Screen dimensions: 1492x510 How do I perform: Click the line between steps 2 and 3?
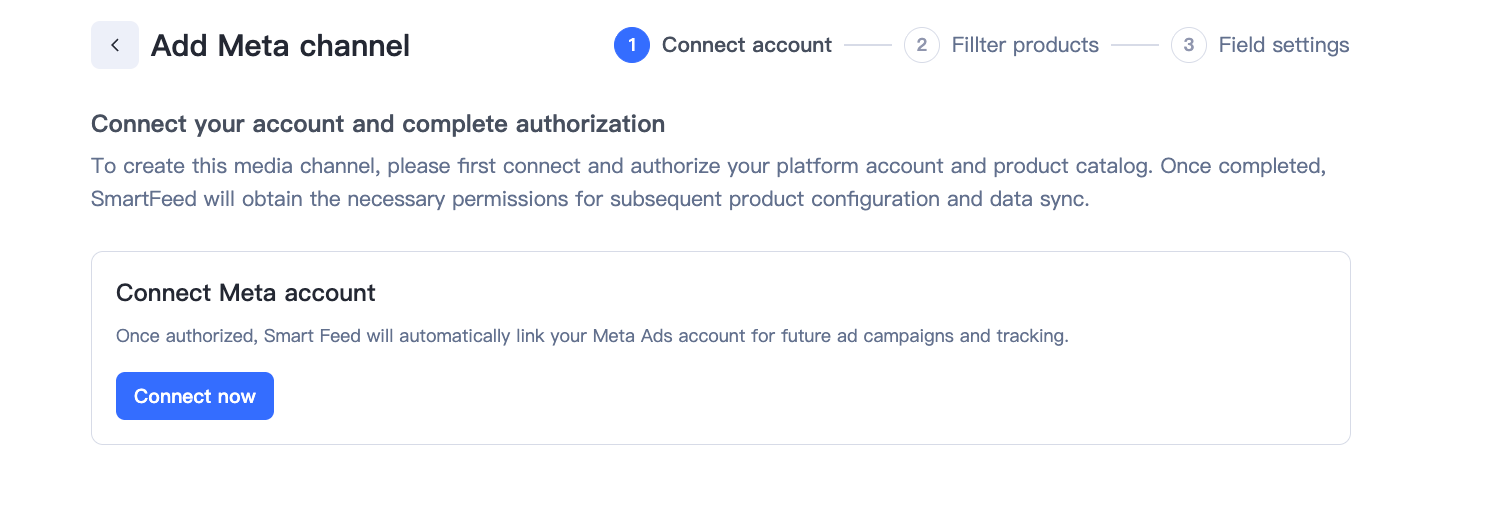(x=1134, y=45)
